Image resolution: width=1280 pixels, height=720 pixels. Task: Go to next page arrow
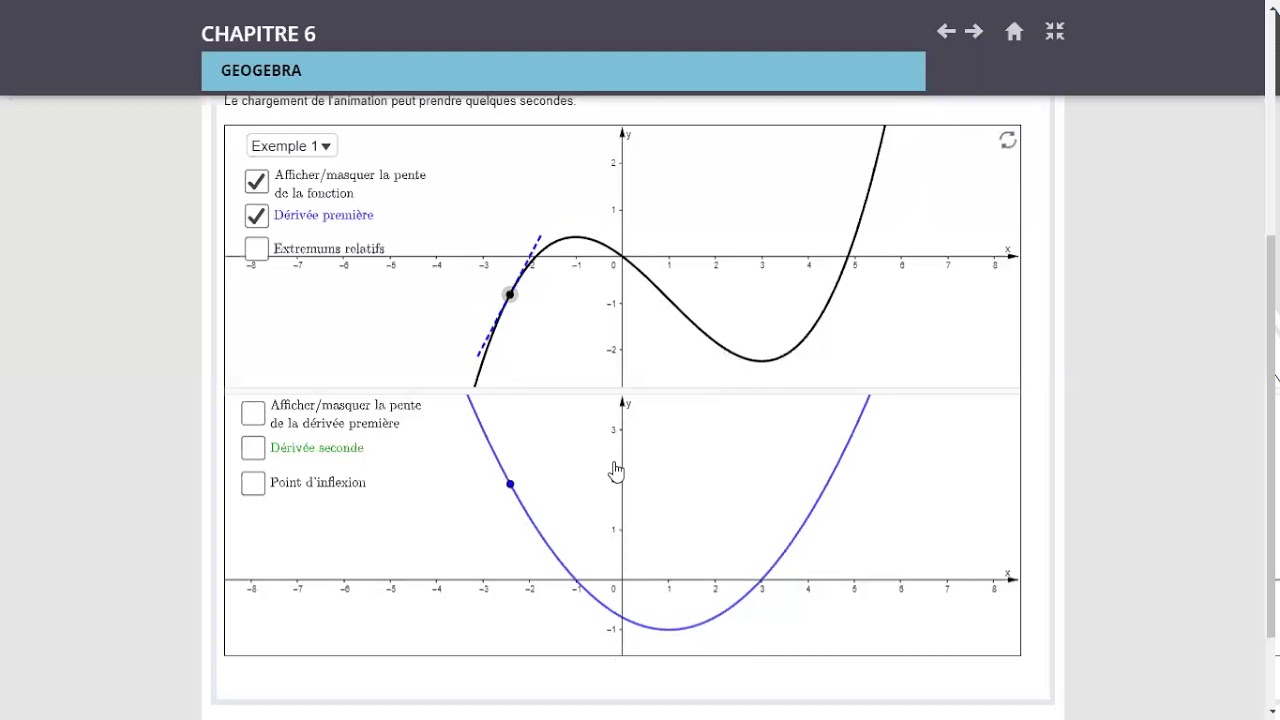point(974,32)
